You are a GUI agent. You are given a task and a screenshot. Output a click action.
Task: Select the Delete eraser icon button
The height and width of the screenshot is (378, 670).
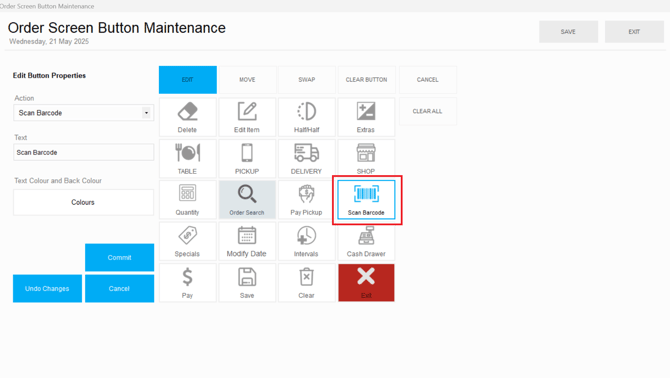(188, 117)
